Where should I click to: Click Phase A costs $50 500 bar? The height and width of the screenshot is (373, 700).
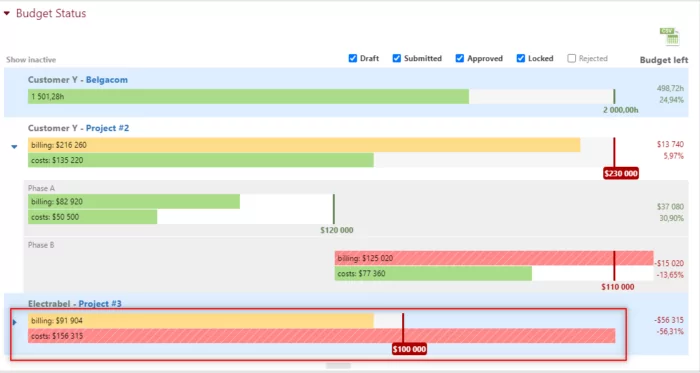[x=92, y=217]
